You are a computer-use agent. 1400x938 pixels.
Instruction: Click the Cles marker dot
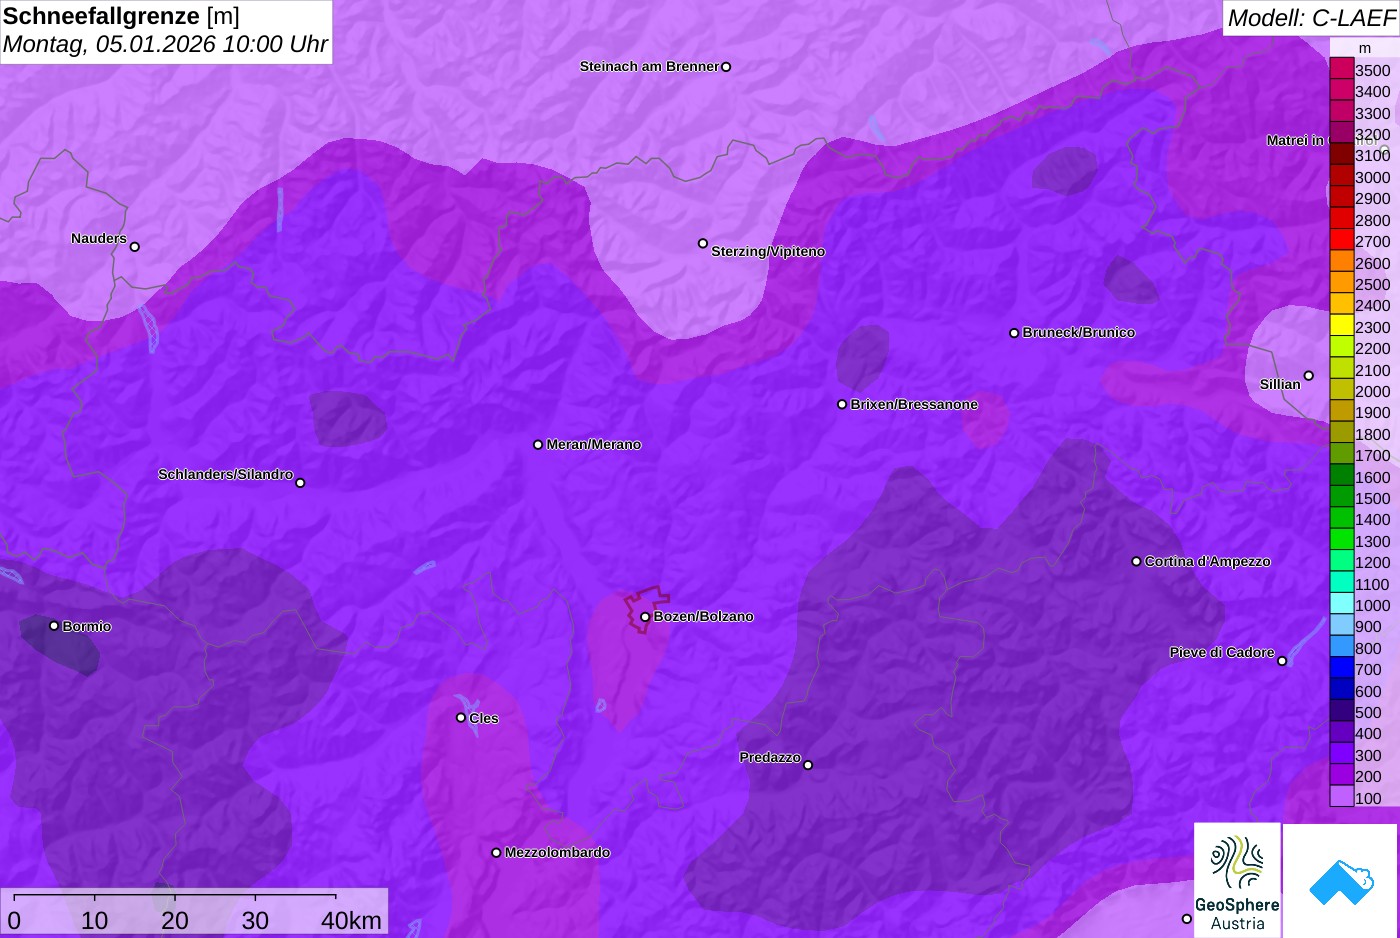pyautogui.click(x=461, y=717)
